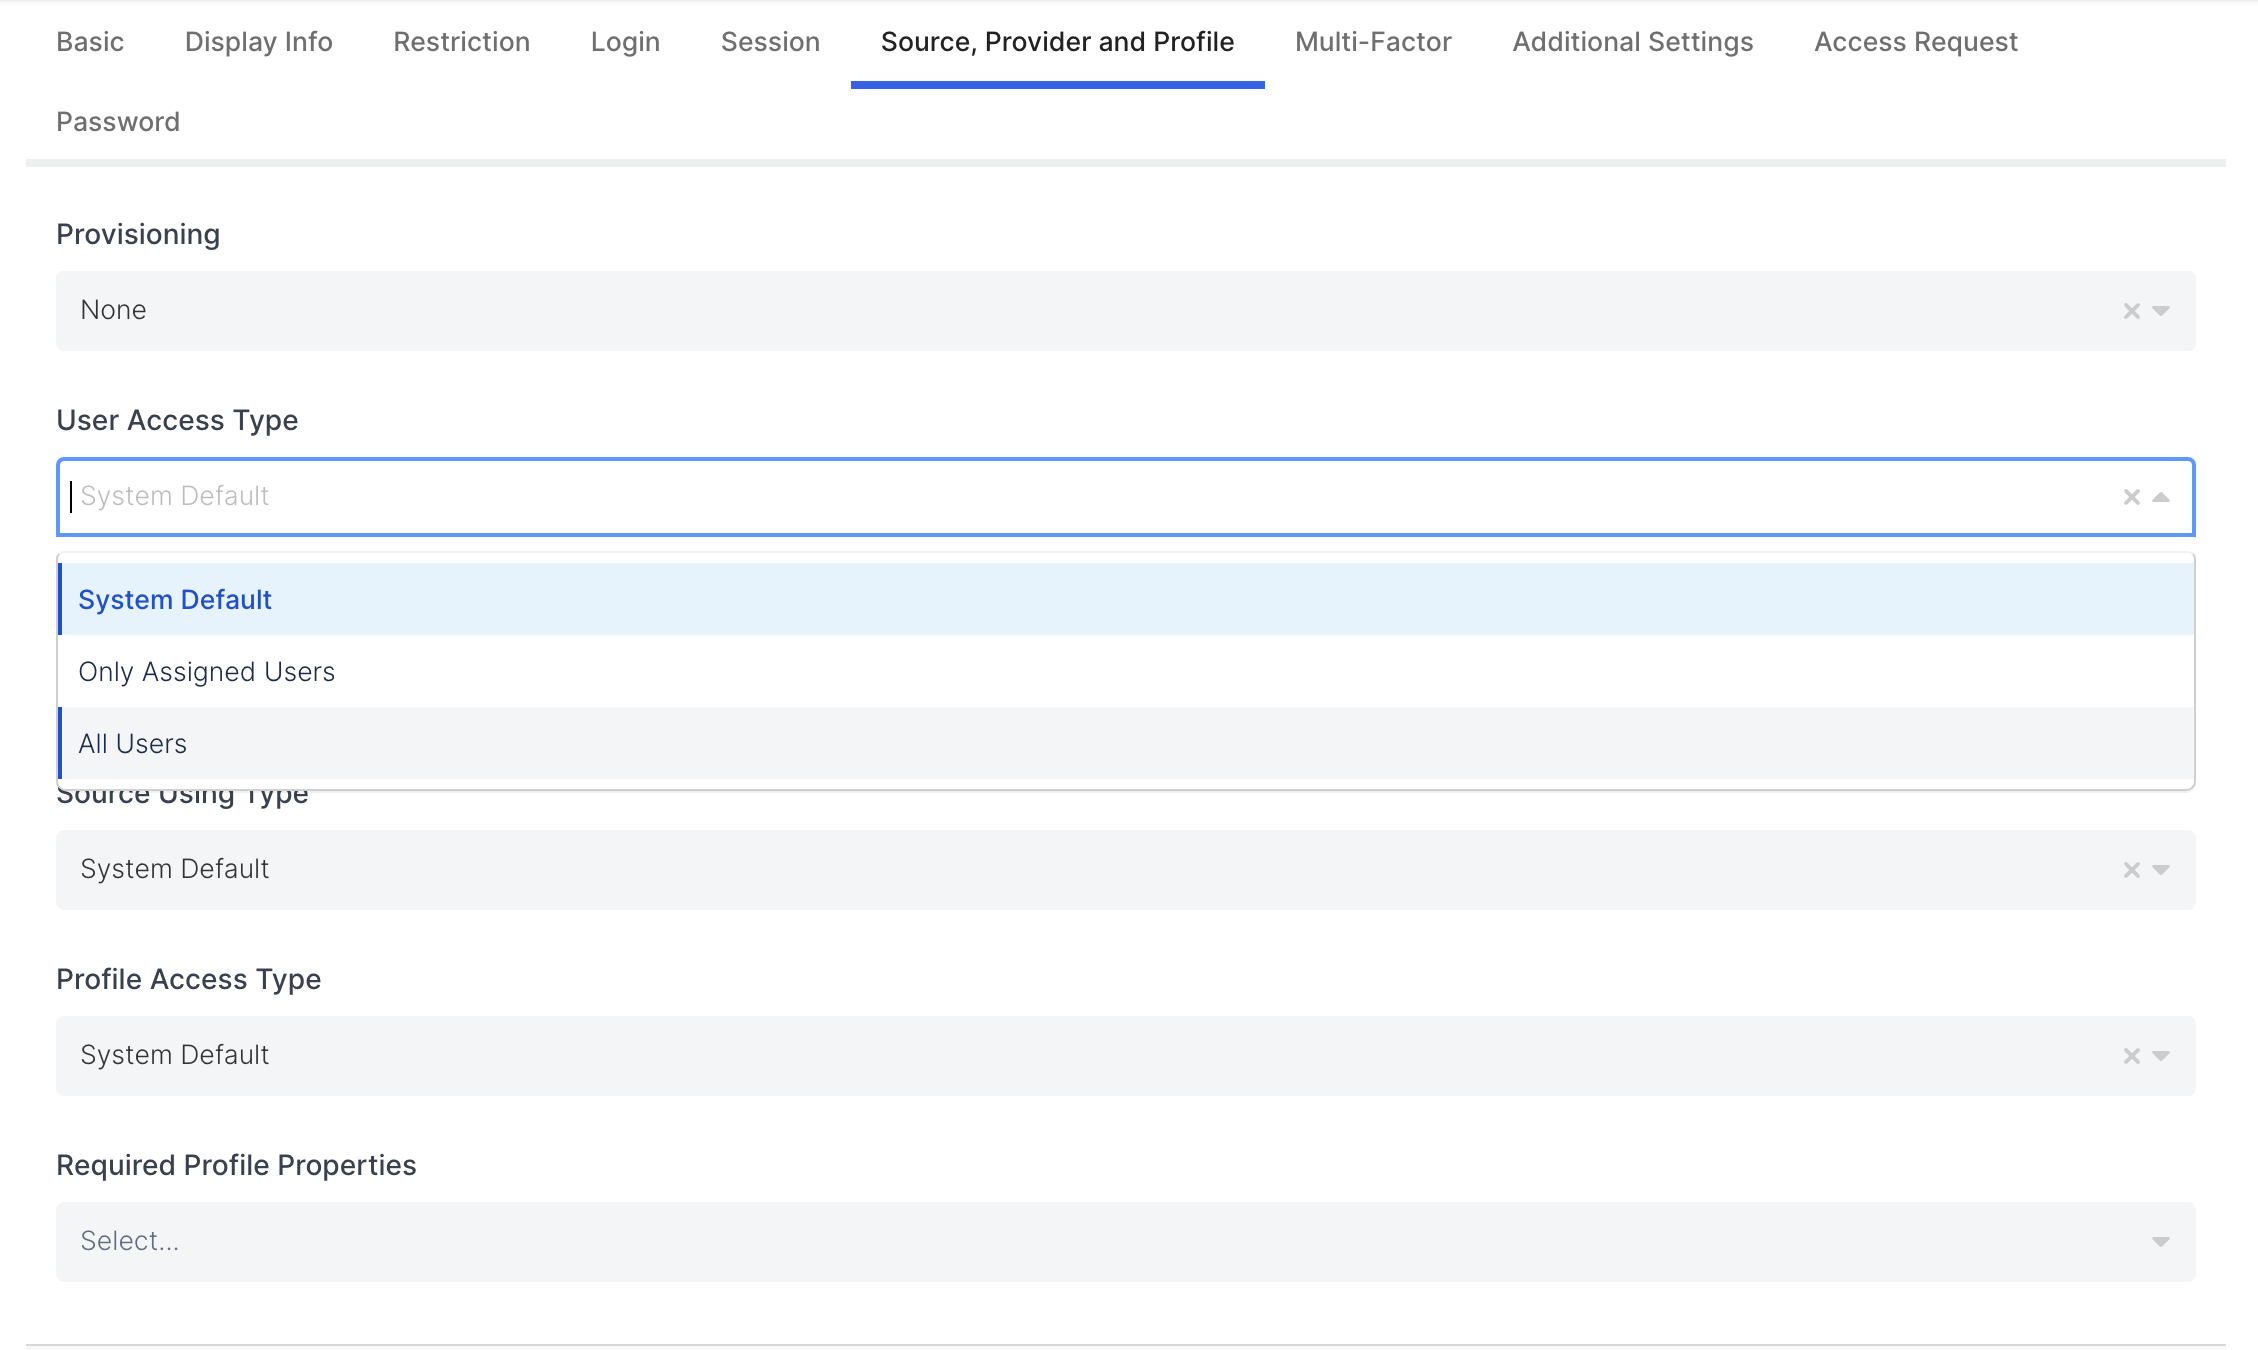2258x1350 pixels.
Task: Clear User Access Type with X icon
Action: point(2131,497)
